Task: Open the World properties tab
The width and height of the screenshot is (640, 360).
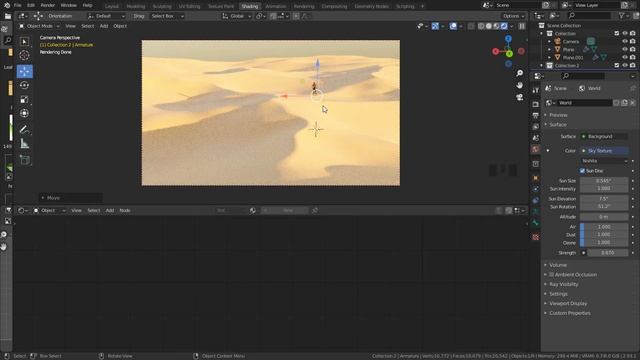Action: click(x=536, y=149)
